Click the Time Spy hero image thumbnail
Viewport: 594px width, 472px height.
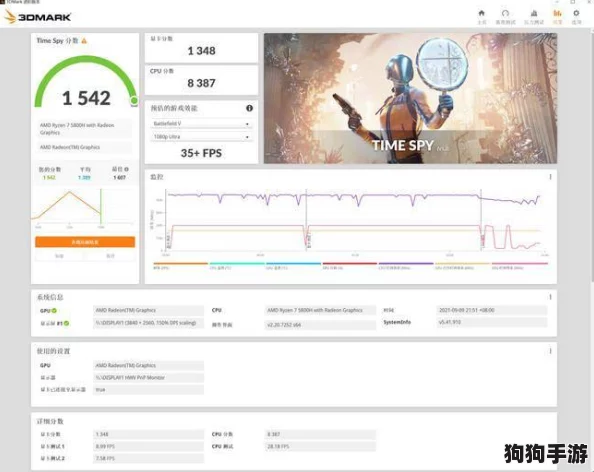410,98
